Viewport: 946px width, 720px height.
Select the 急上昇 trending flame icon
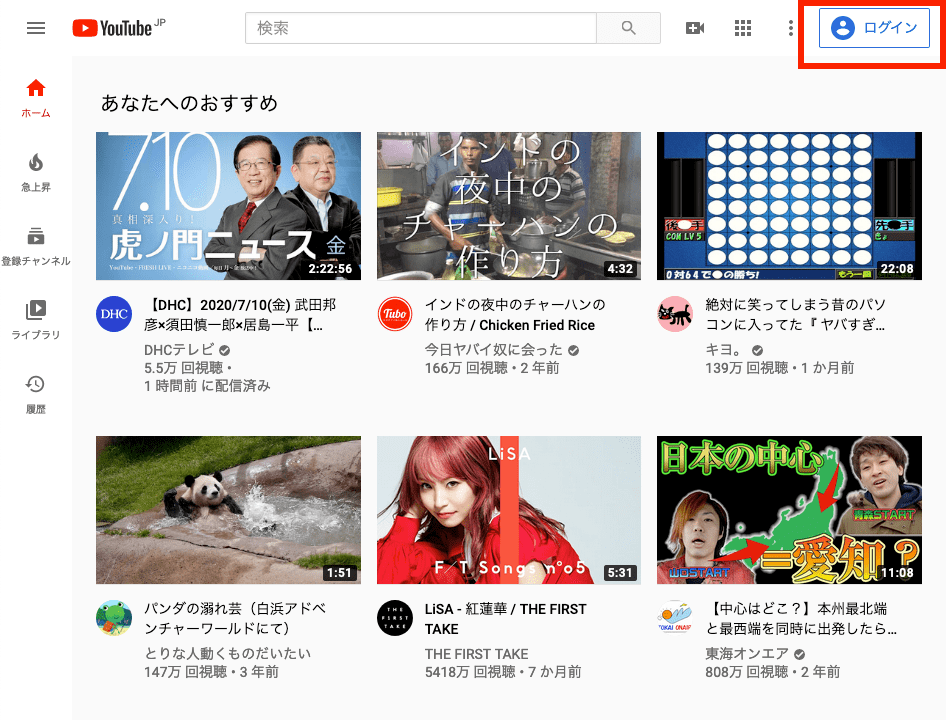[35, 160]
